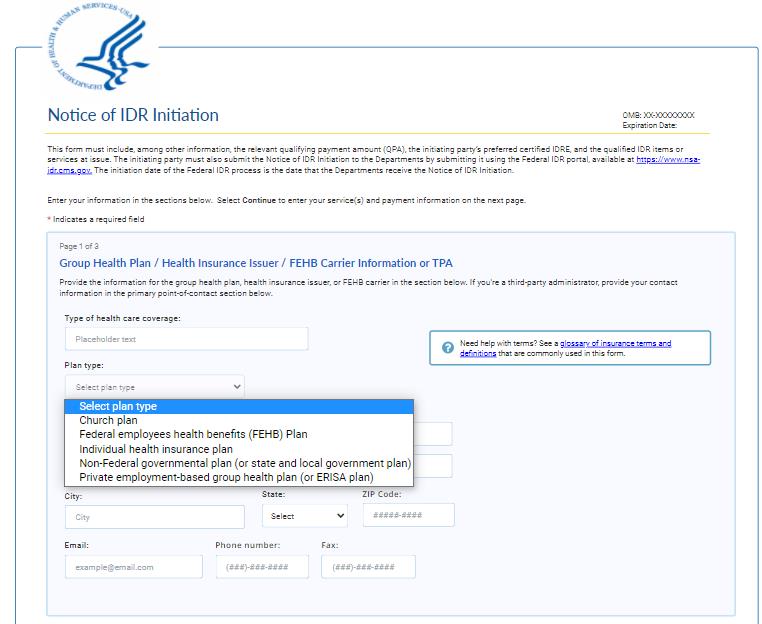Open the Plan type dropdown
762x624 pixels.
click(x=154, y=386)
